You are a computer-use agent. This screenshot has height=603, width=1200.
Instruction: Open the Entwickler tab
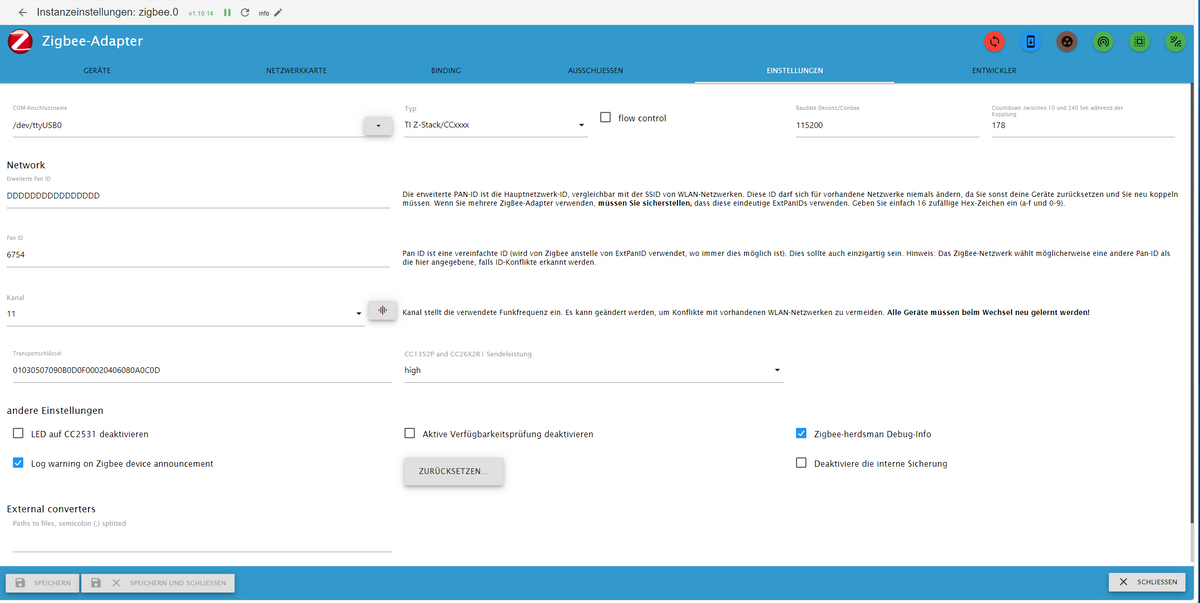pyautogui.click(x=994, y=71)
